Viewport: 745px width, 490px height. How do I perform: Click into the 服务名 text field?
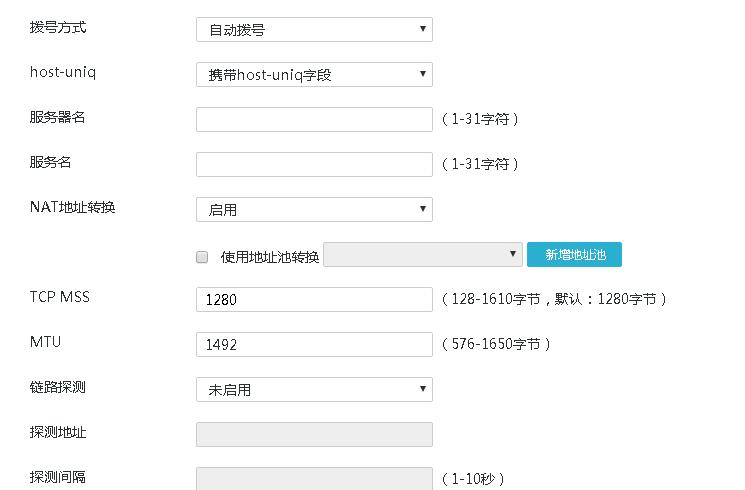314,165
